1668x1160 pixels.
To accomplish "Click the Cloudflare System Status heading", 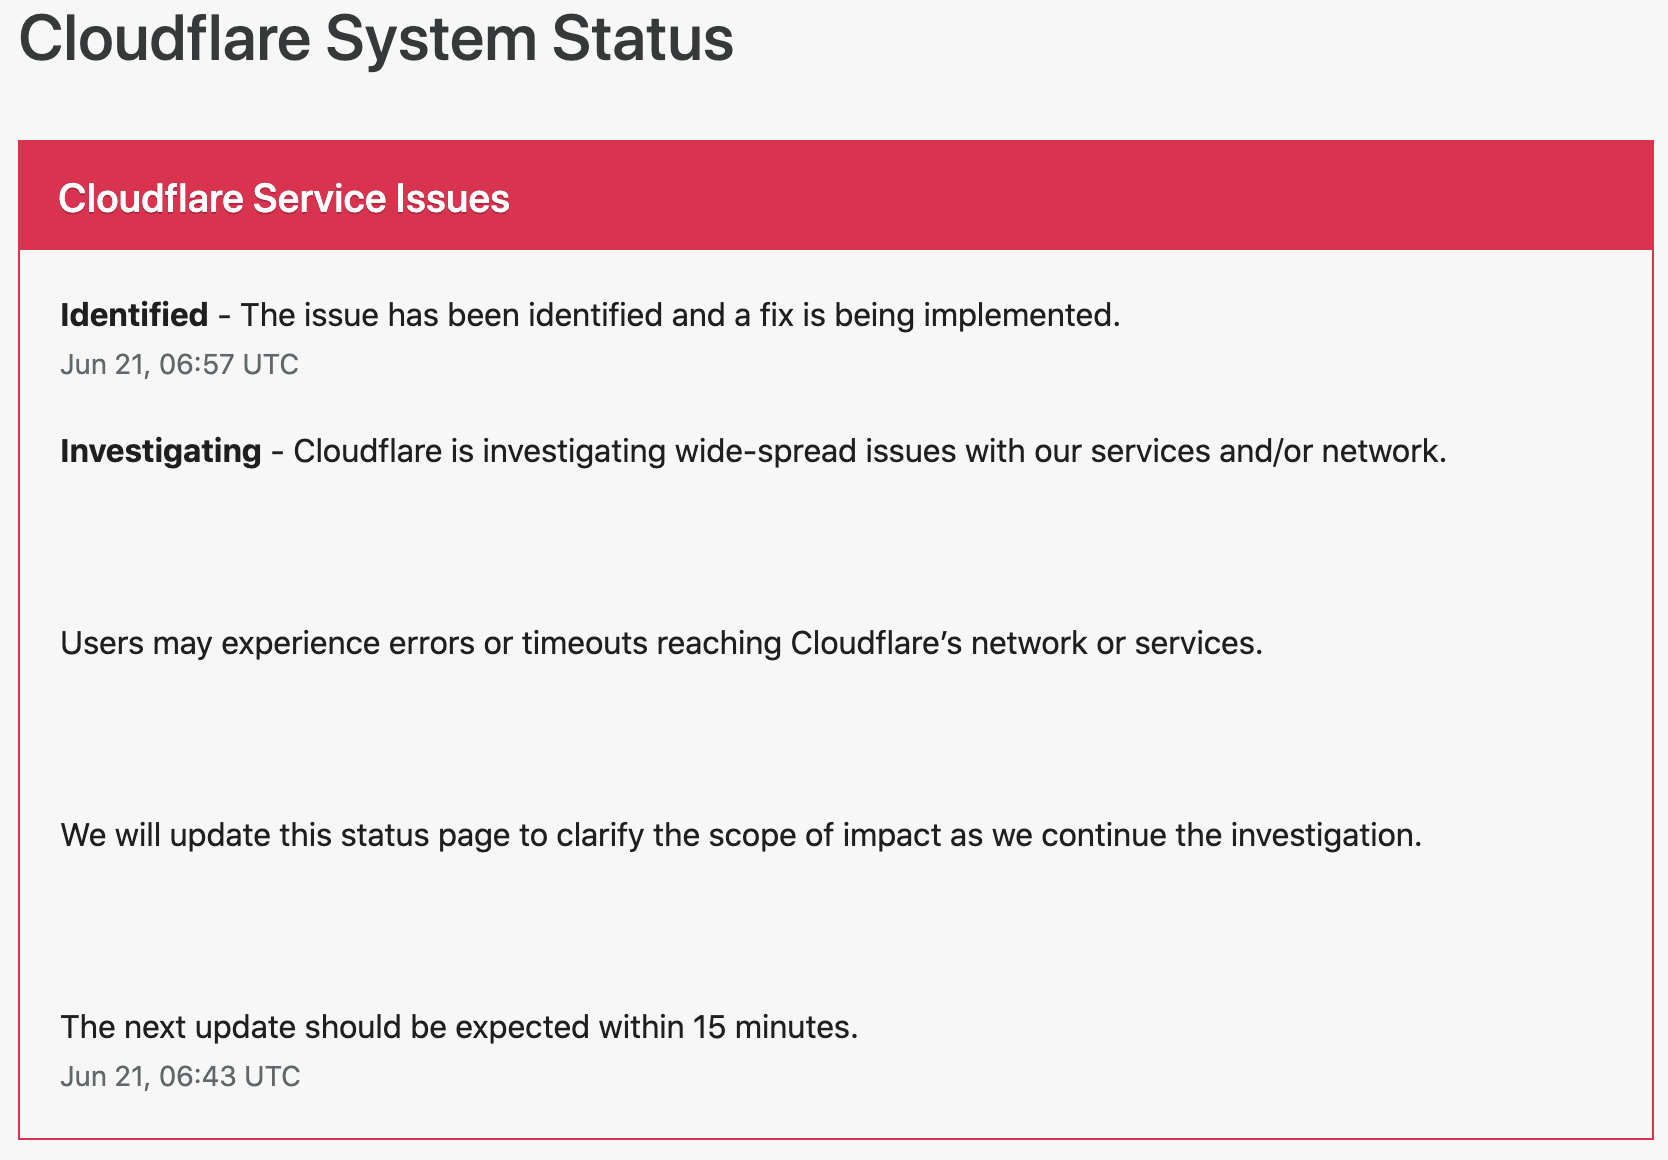I will pos(376,40).
